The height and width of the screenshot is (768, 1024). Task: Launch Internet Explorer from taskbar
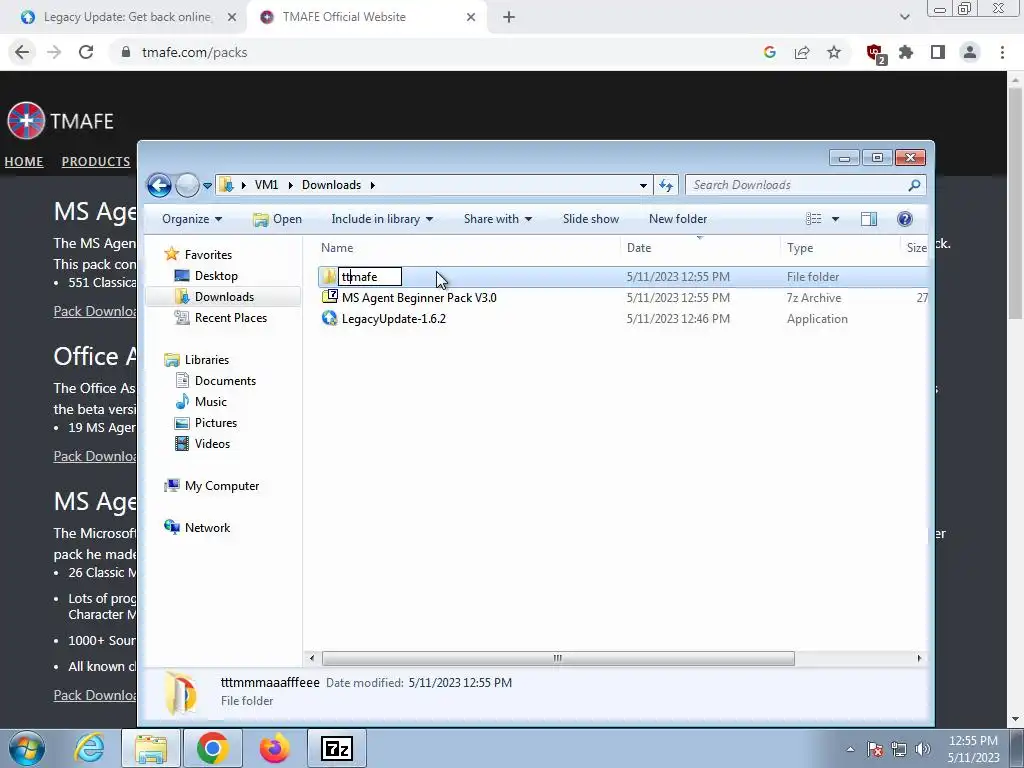[89, 748]
